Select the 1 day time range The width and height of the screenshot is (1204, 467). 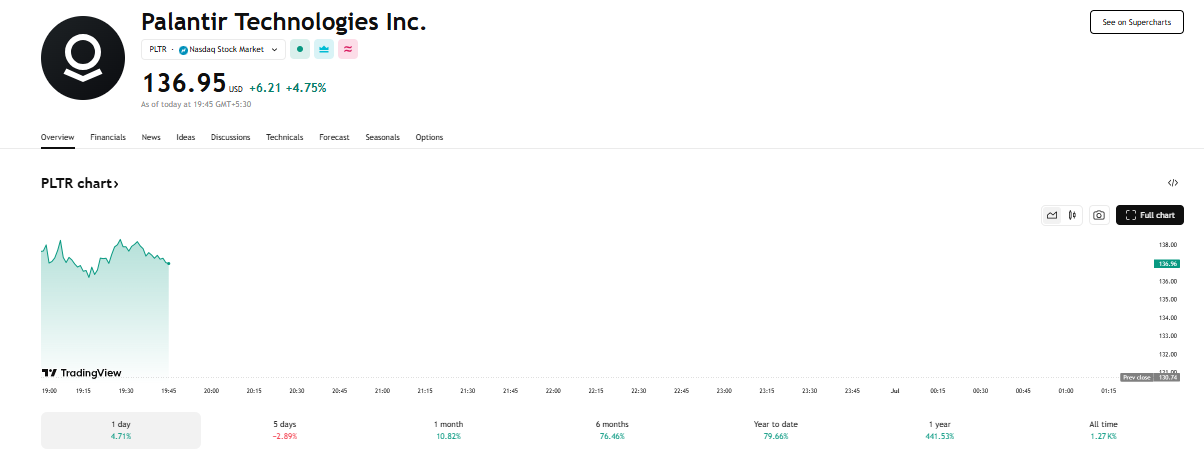pos(121,430)
